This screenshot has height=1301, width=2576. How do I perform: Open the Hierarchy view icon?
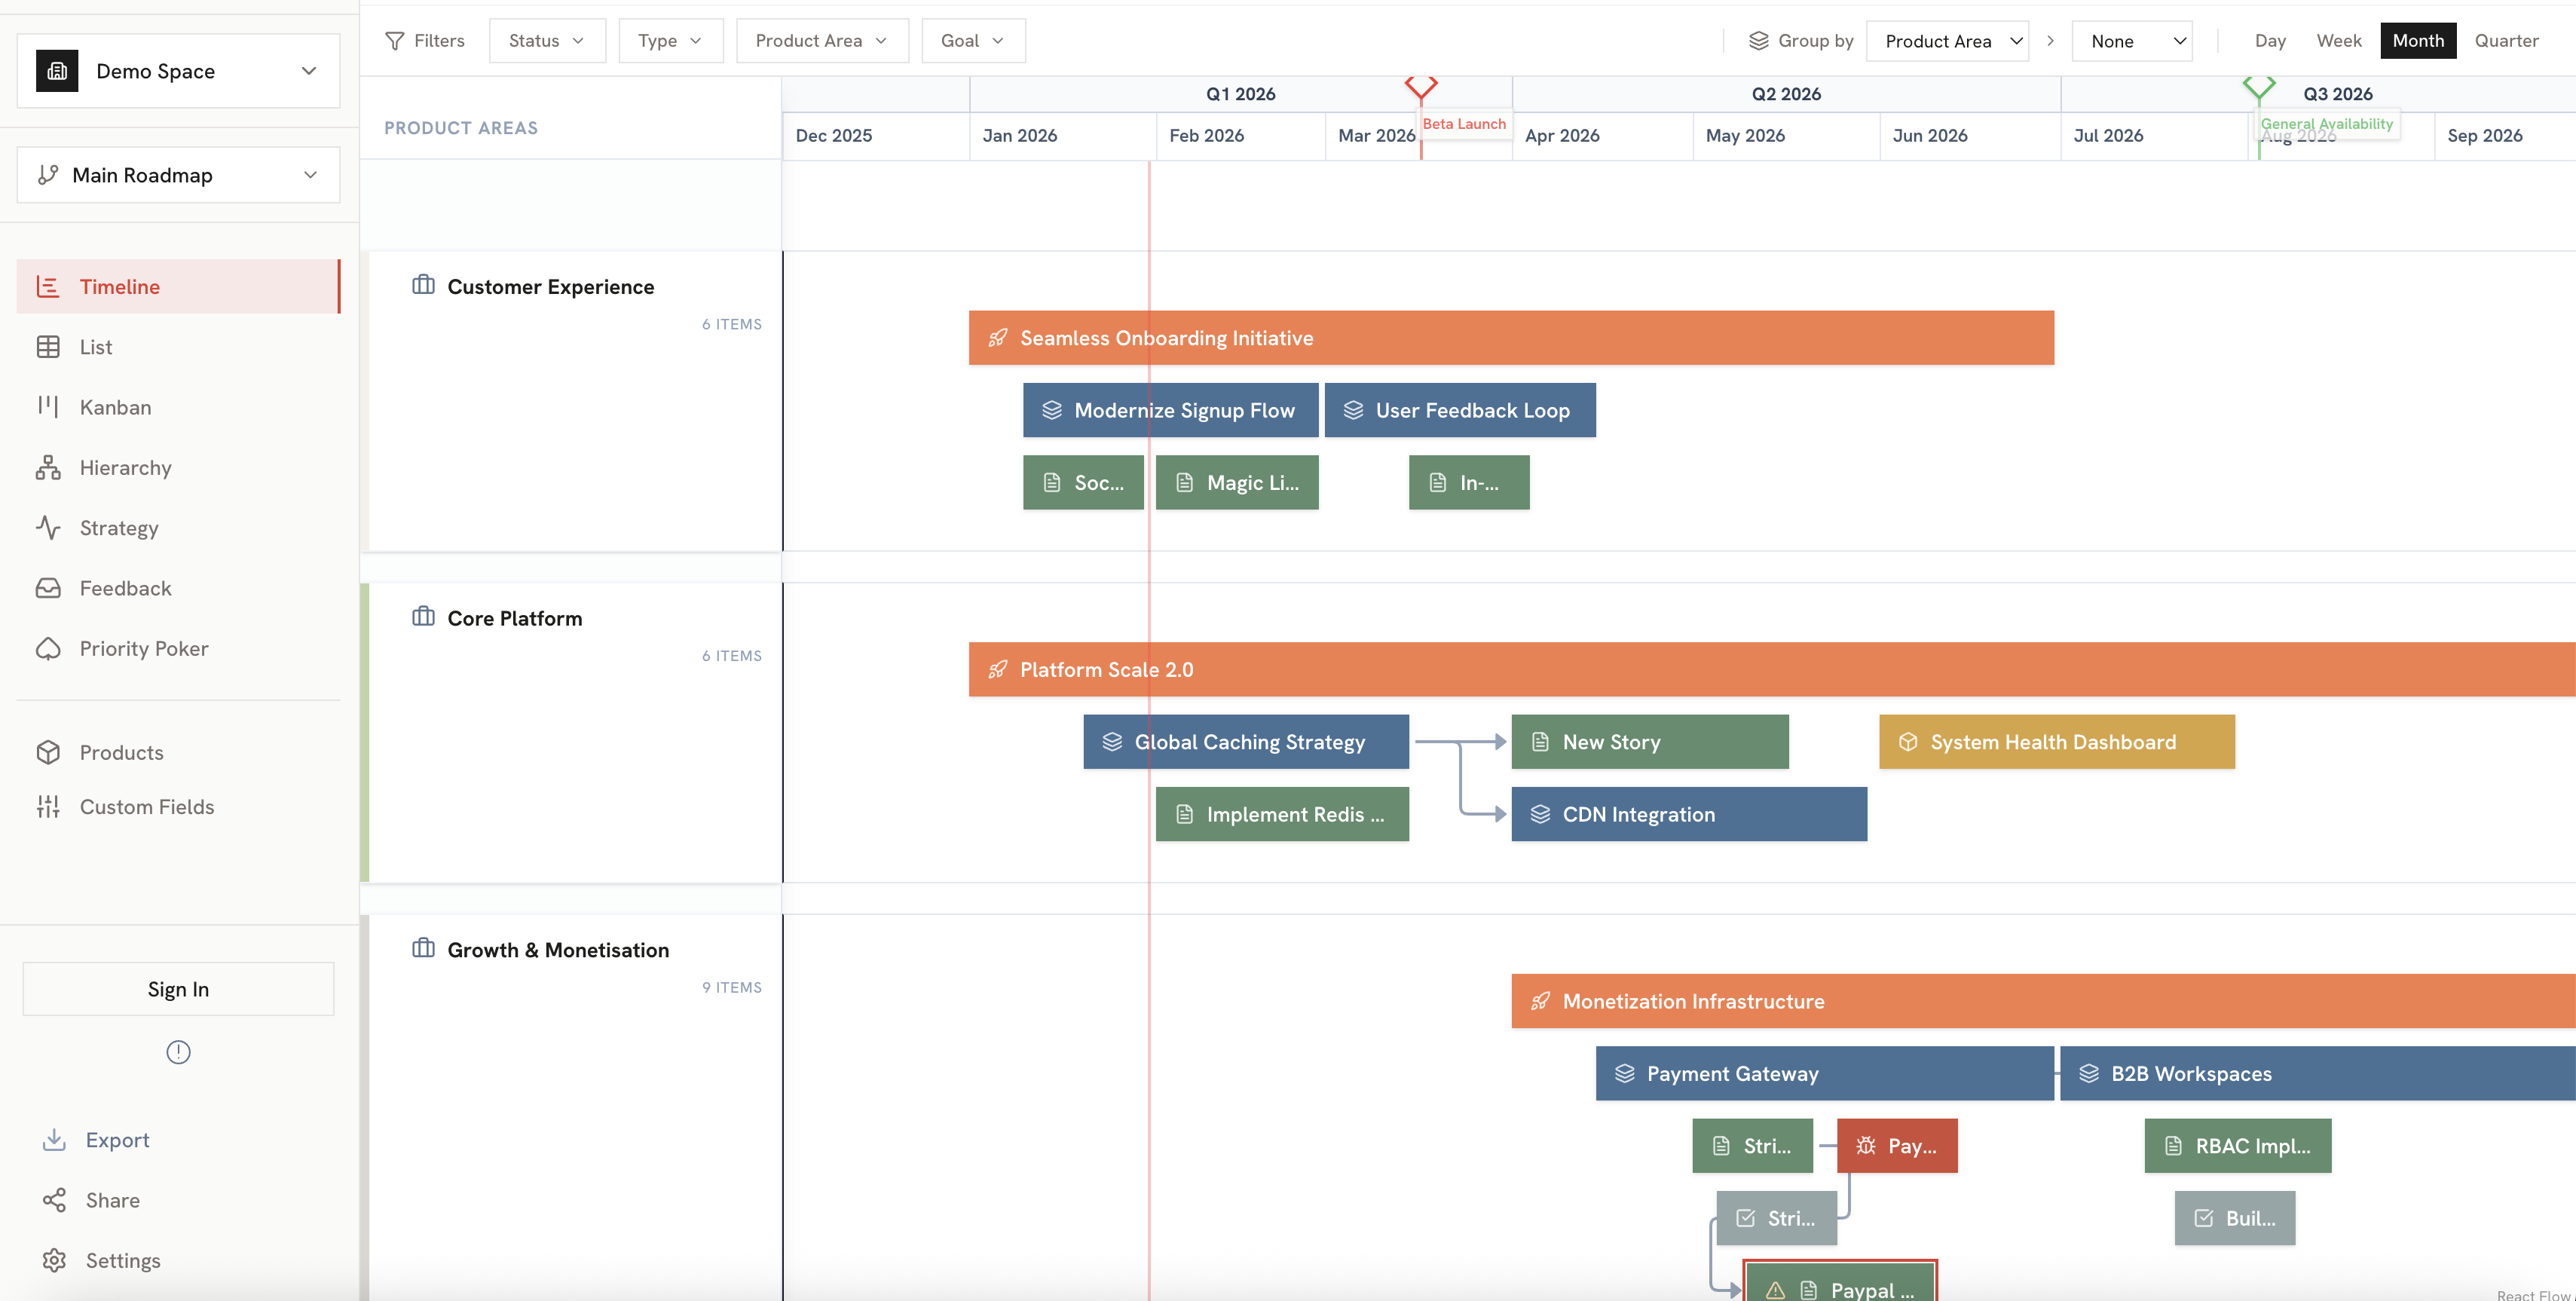(48, 467)
